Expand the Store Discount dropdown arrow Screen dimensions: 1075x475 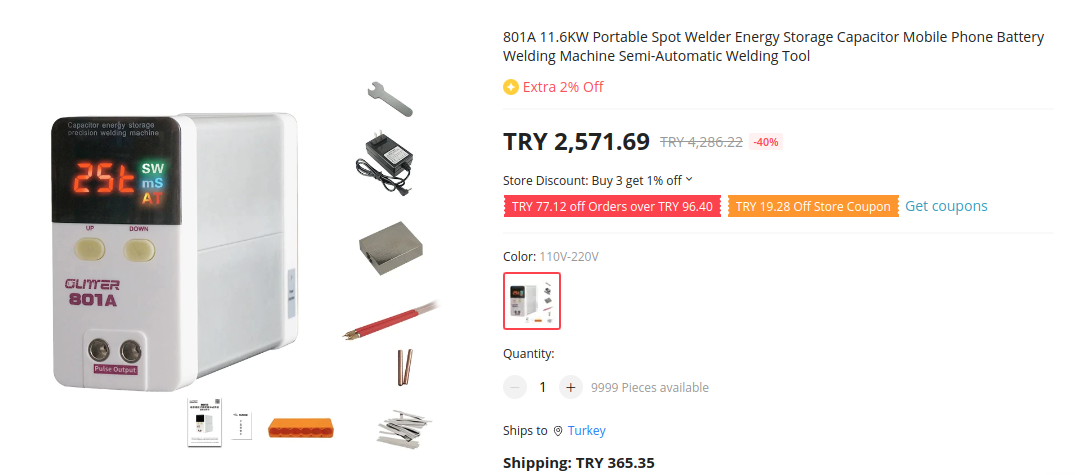point(689,180)
